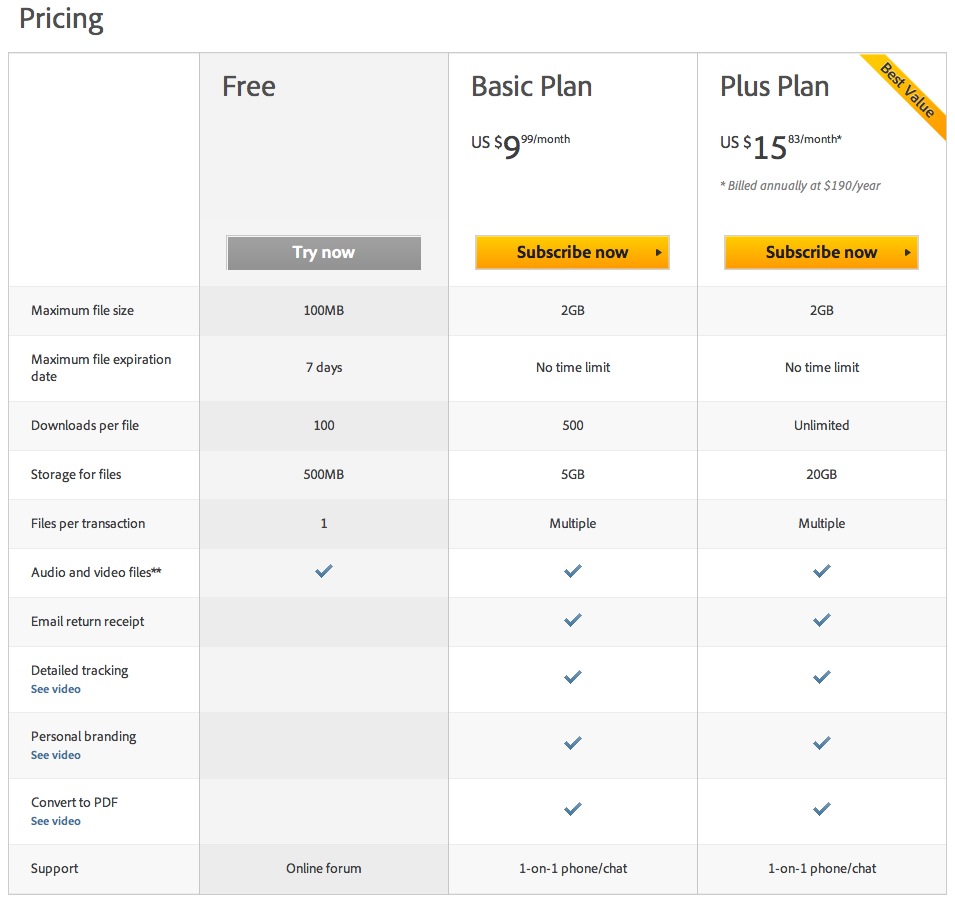Open See video under Detailed tracking

coord(56,689)
